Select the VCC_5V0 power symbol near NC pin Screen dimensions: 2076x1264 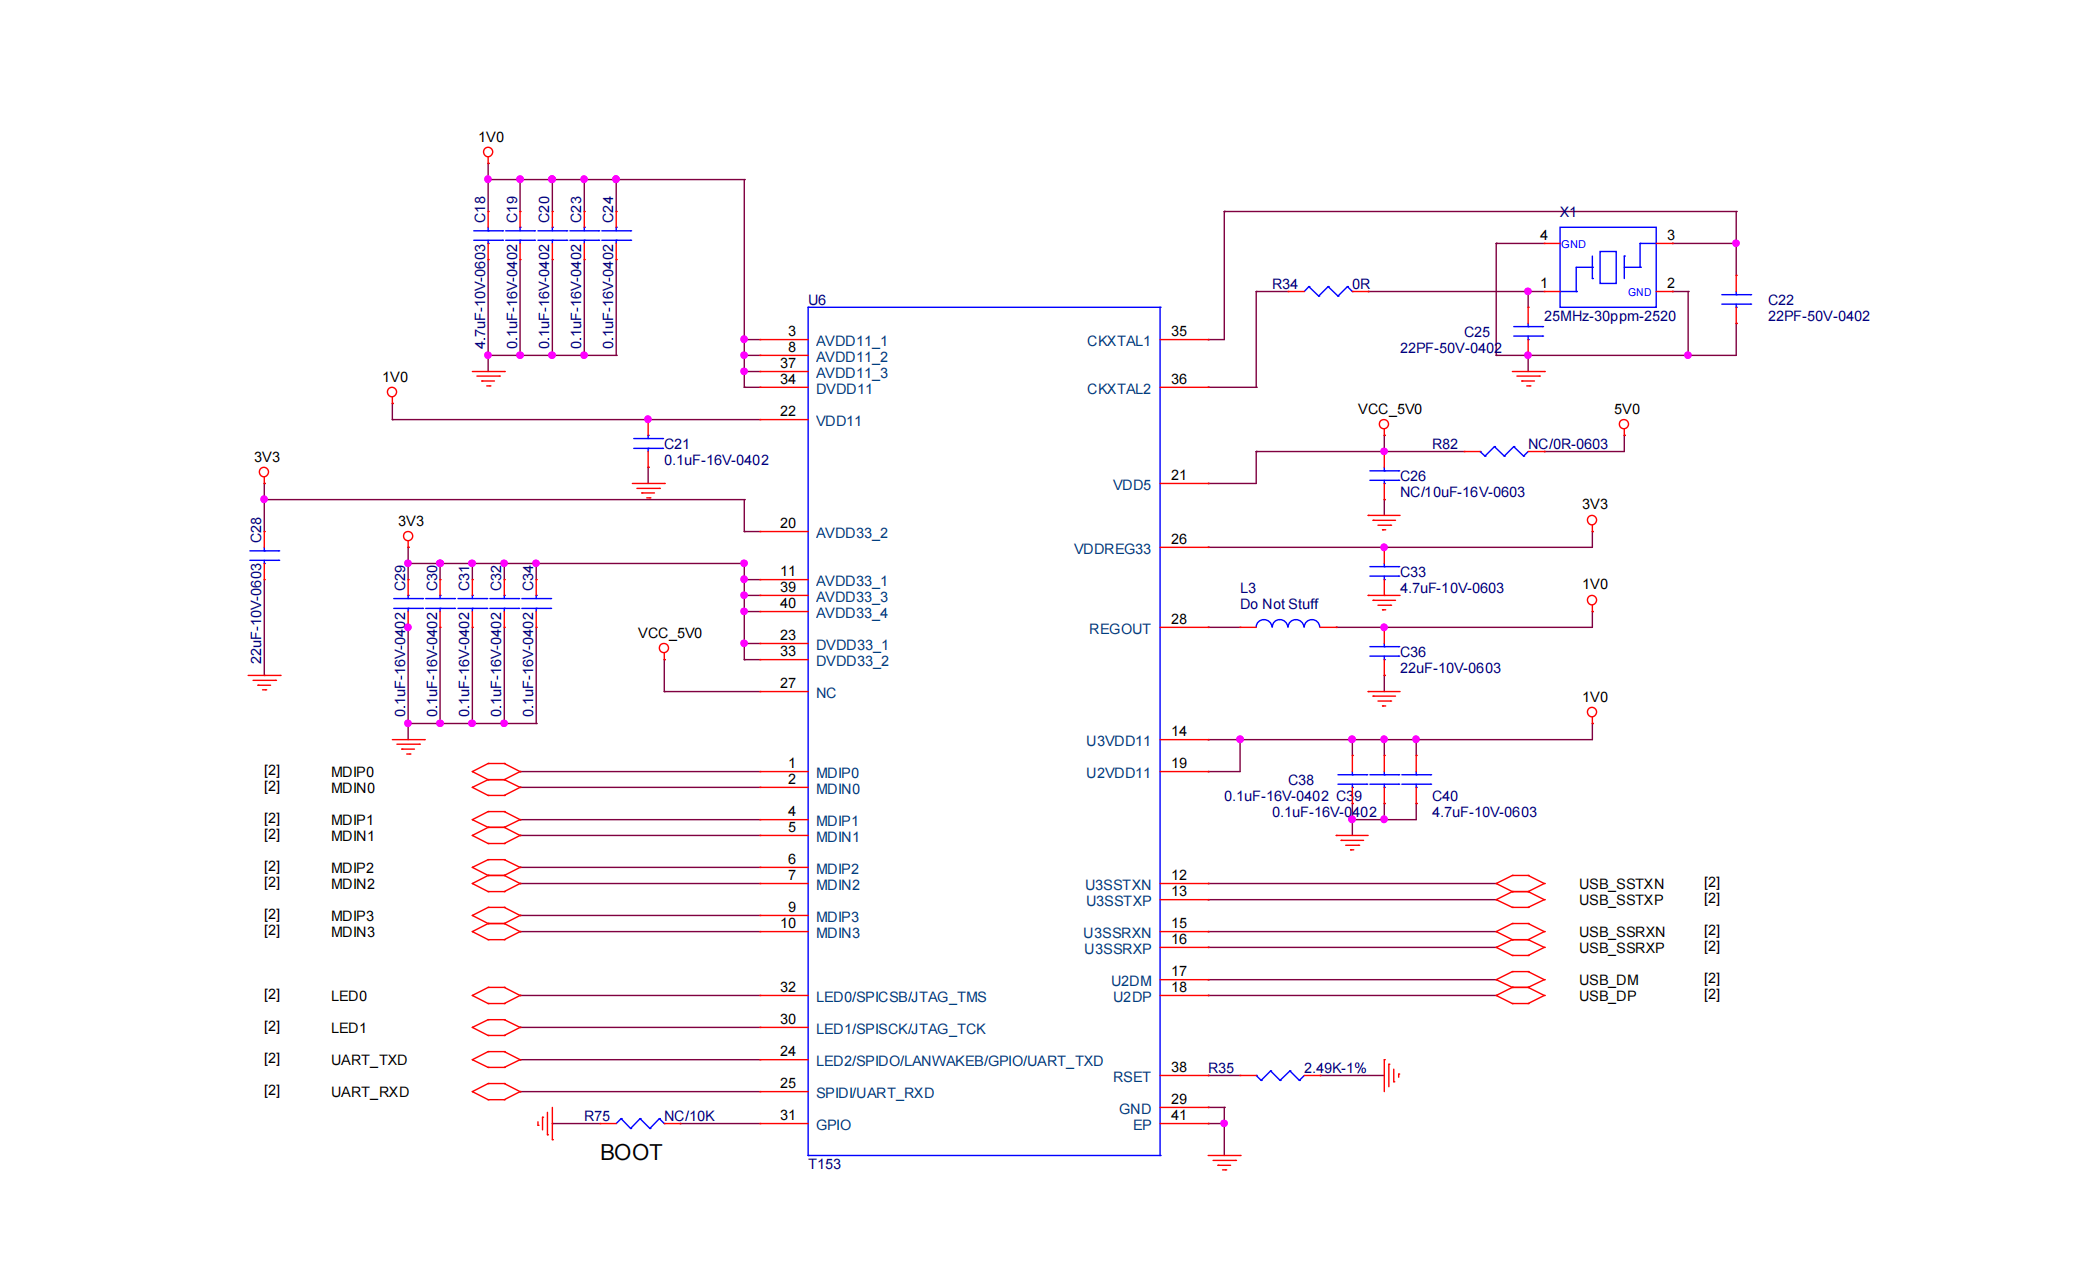(664, 648)
